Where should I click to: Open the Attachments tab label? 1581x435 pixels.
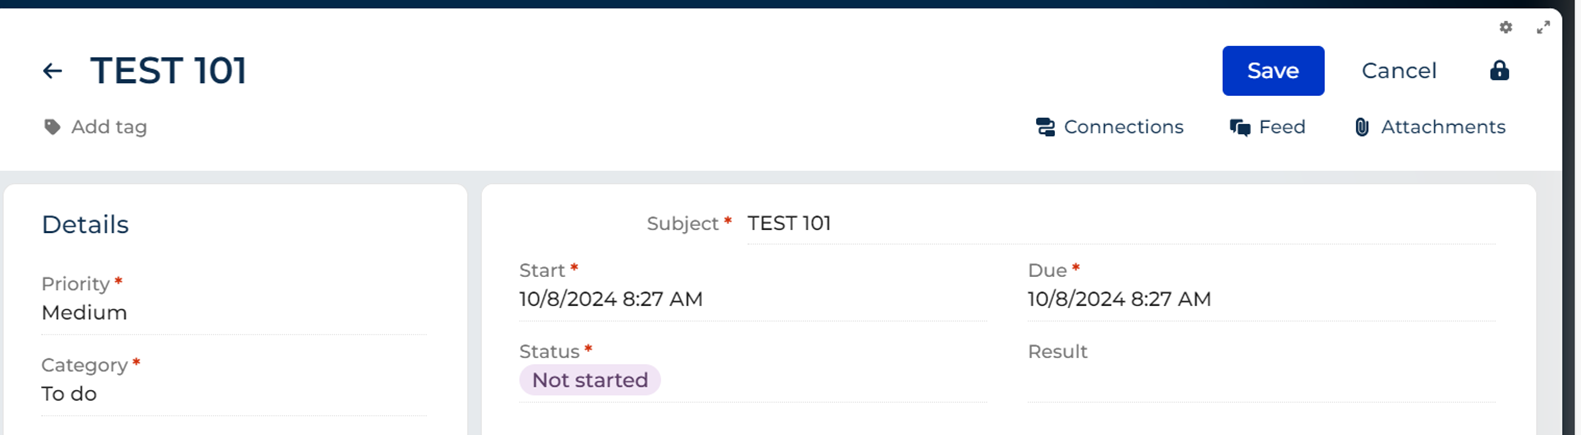tap(1443, 127)
